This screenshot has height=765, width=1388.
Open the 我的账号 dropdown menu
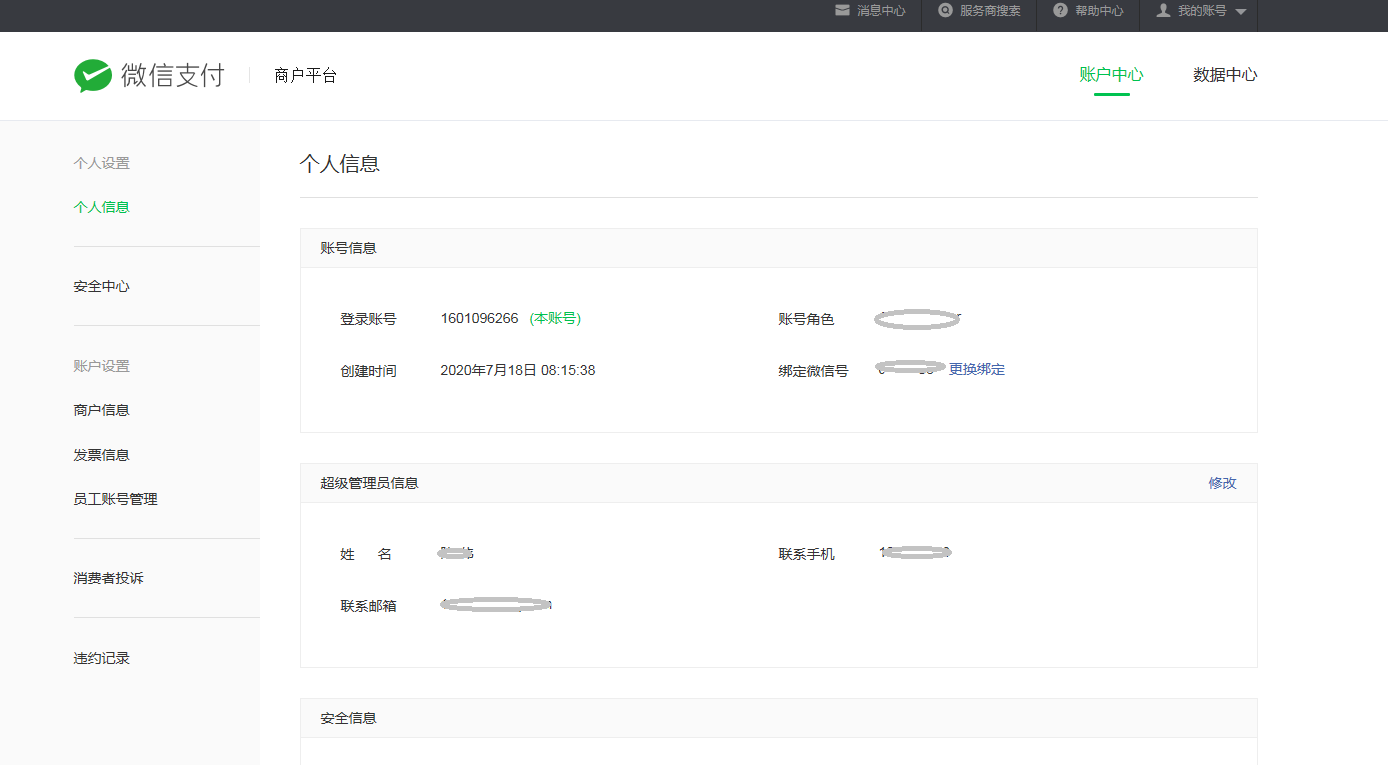click(x=1200, y=11)
